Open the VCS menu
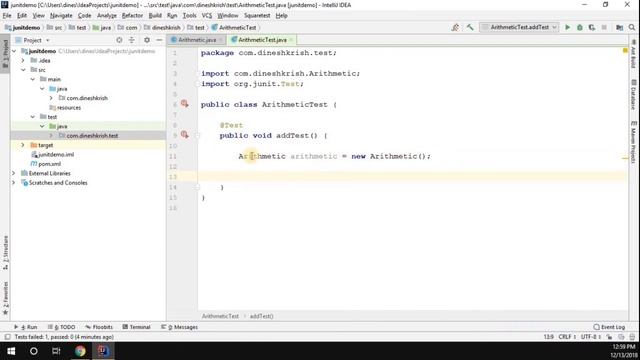The height and width of the screenshot is (360, 640). point(207,16)
